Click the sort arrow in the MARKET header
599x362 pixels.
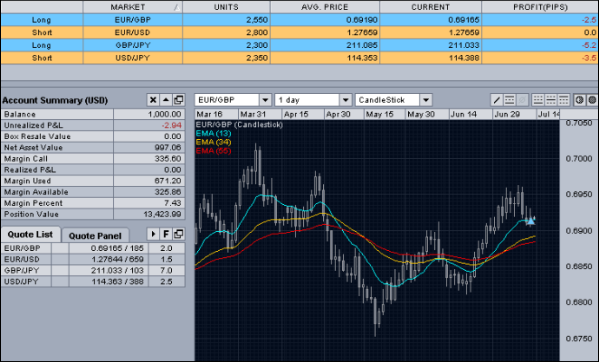(177, 7)
